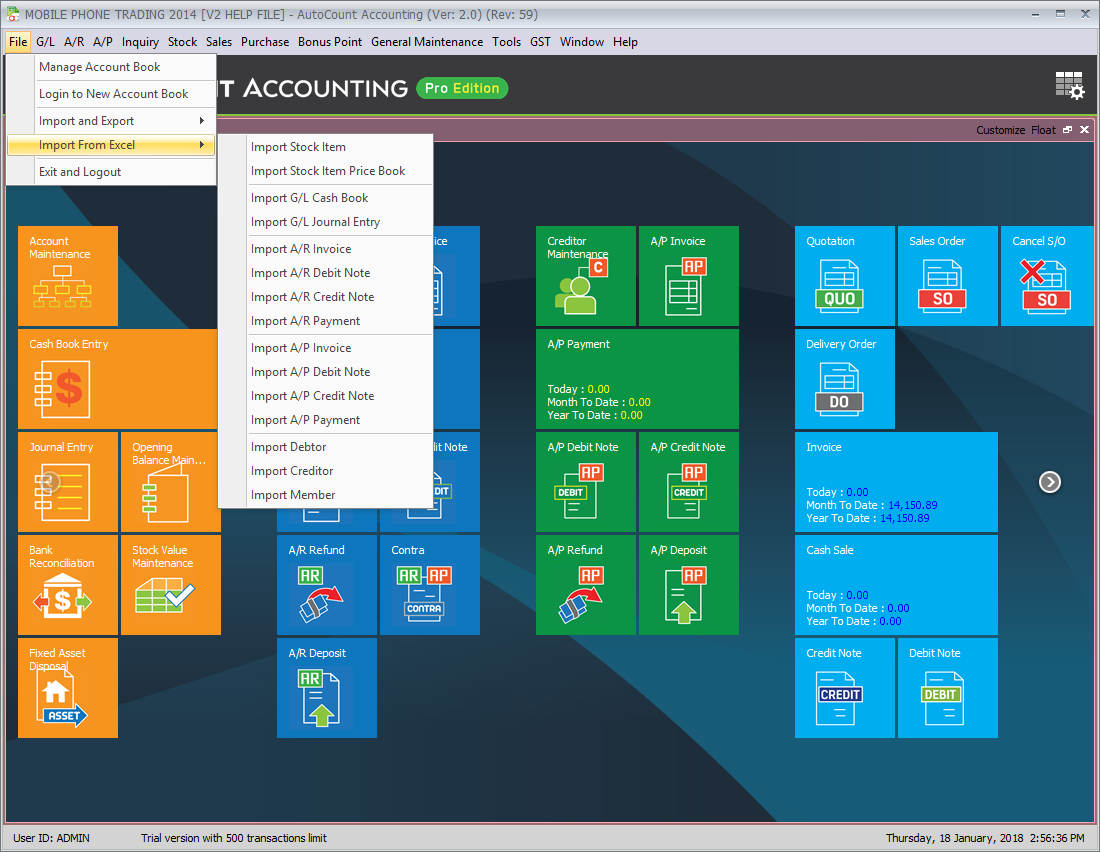
Task: Choose Import A/R Credit Note
Action: click(326, 297)
